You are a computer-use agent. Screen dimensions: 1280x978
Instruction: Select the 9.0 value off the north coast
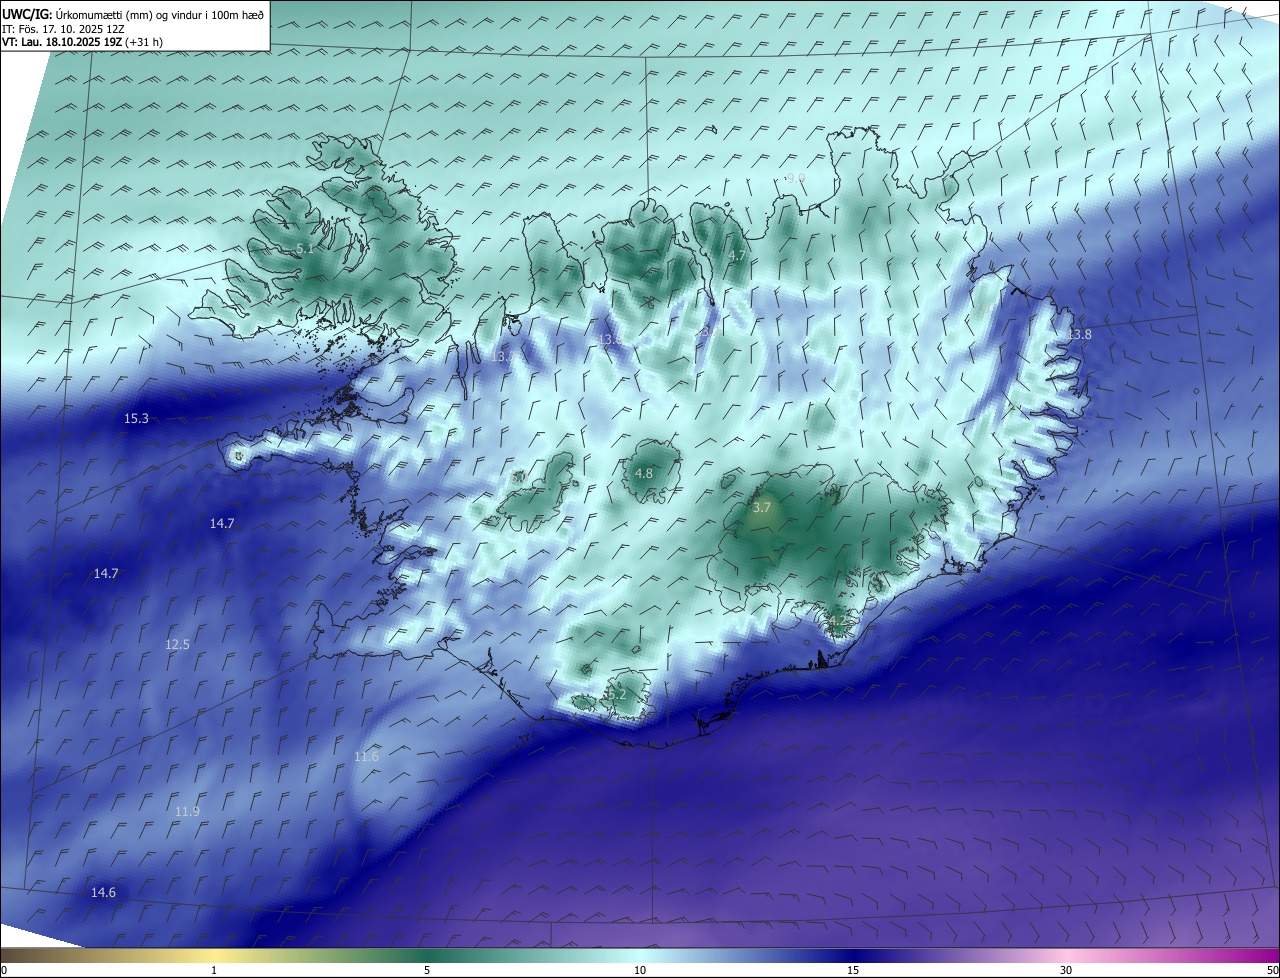point(796,178)
